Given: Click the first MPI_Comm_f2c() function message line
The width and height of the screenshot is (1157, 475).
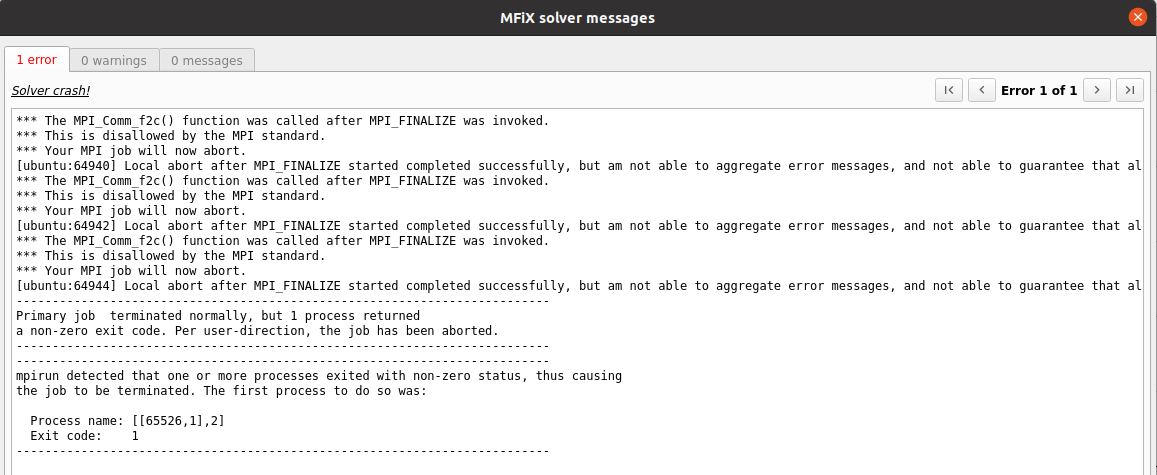Looking at the screenshot, I should pyautogui.click(x=283, y=121).
